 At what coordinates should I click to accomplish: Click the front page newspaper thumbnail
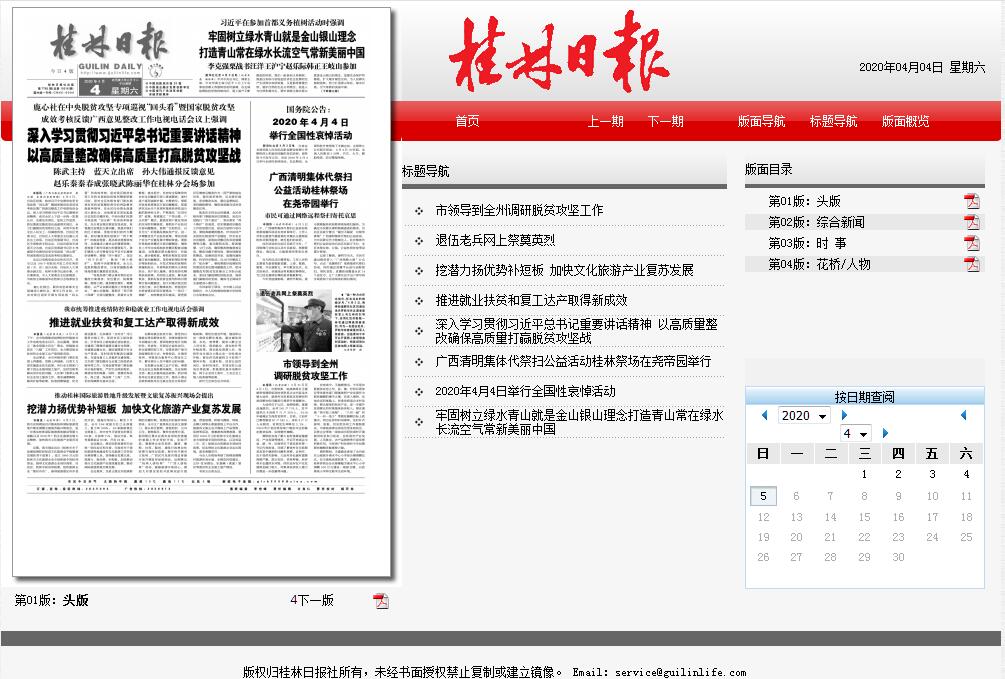202,293
